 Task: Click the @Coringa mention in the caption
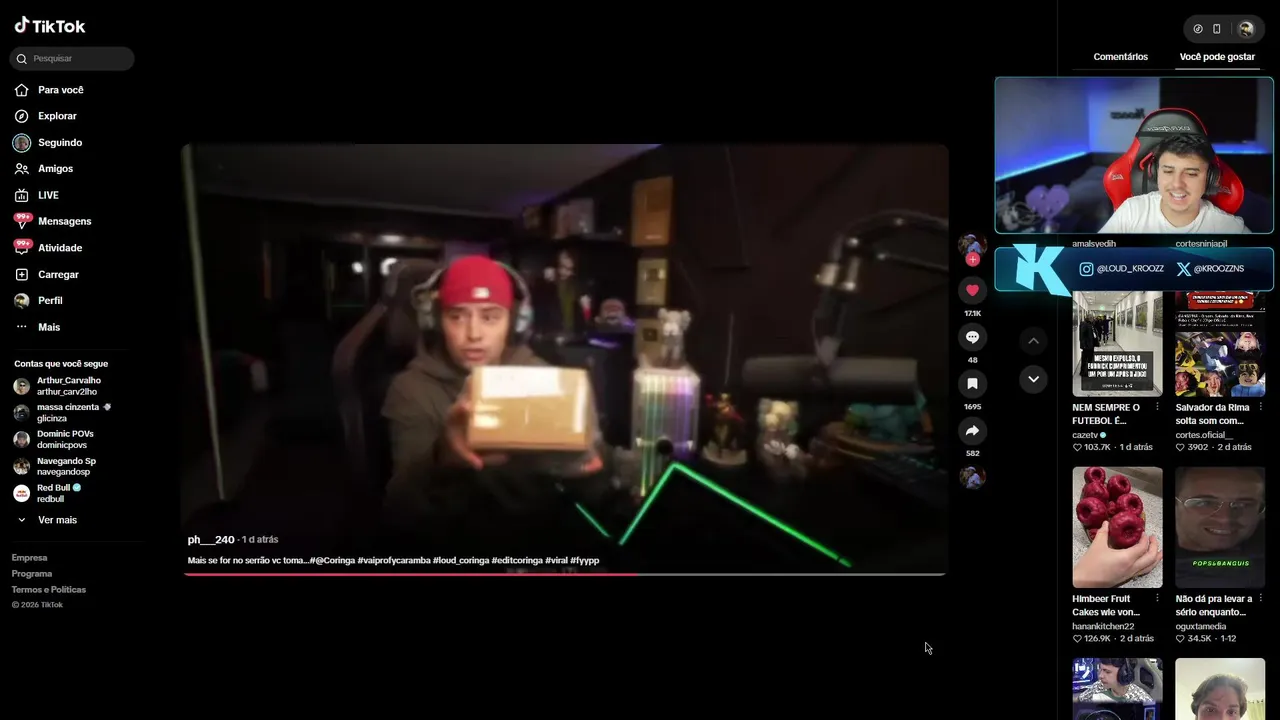pyautogui.click(x=334, y=560)
